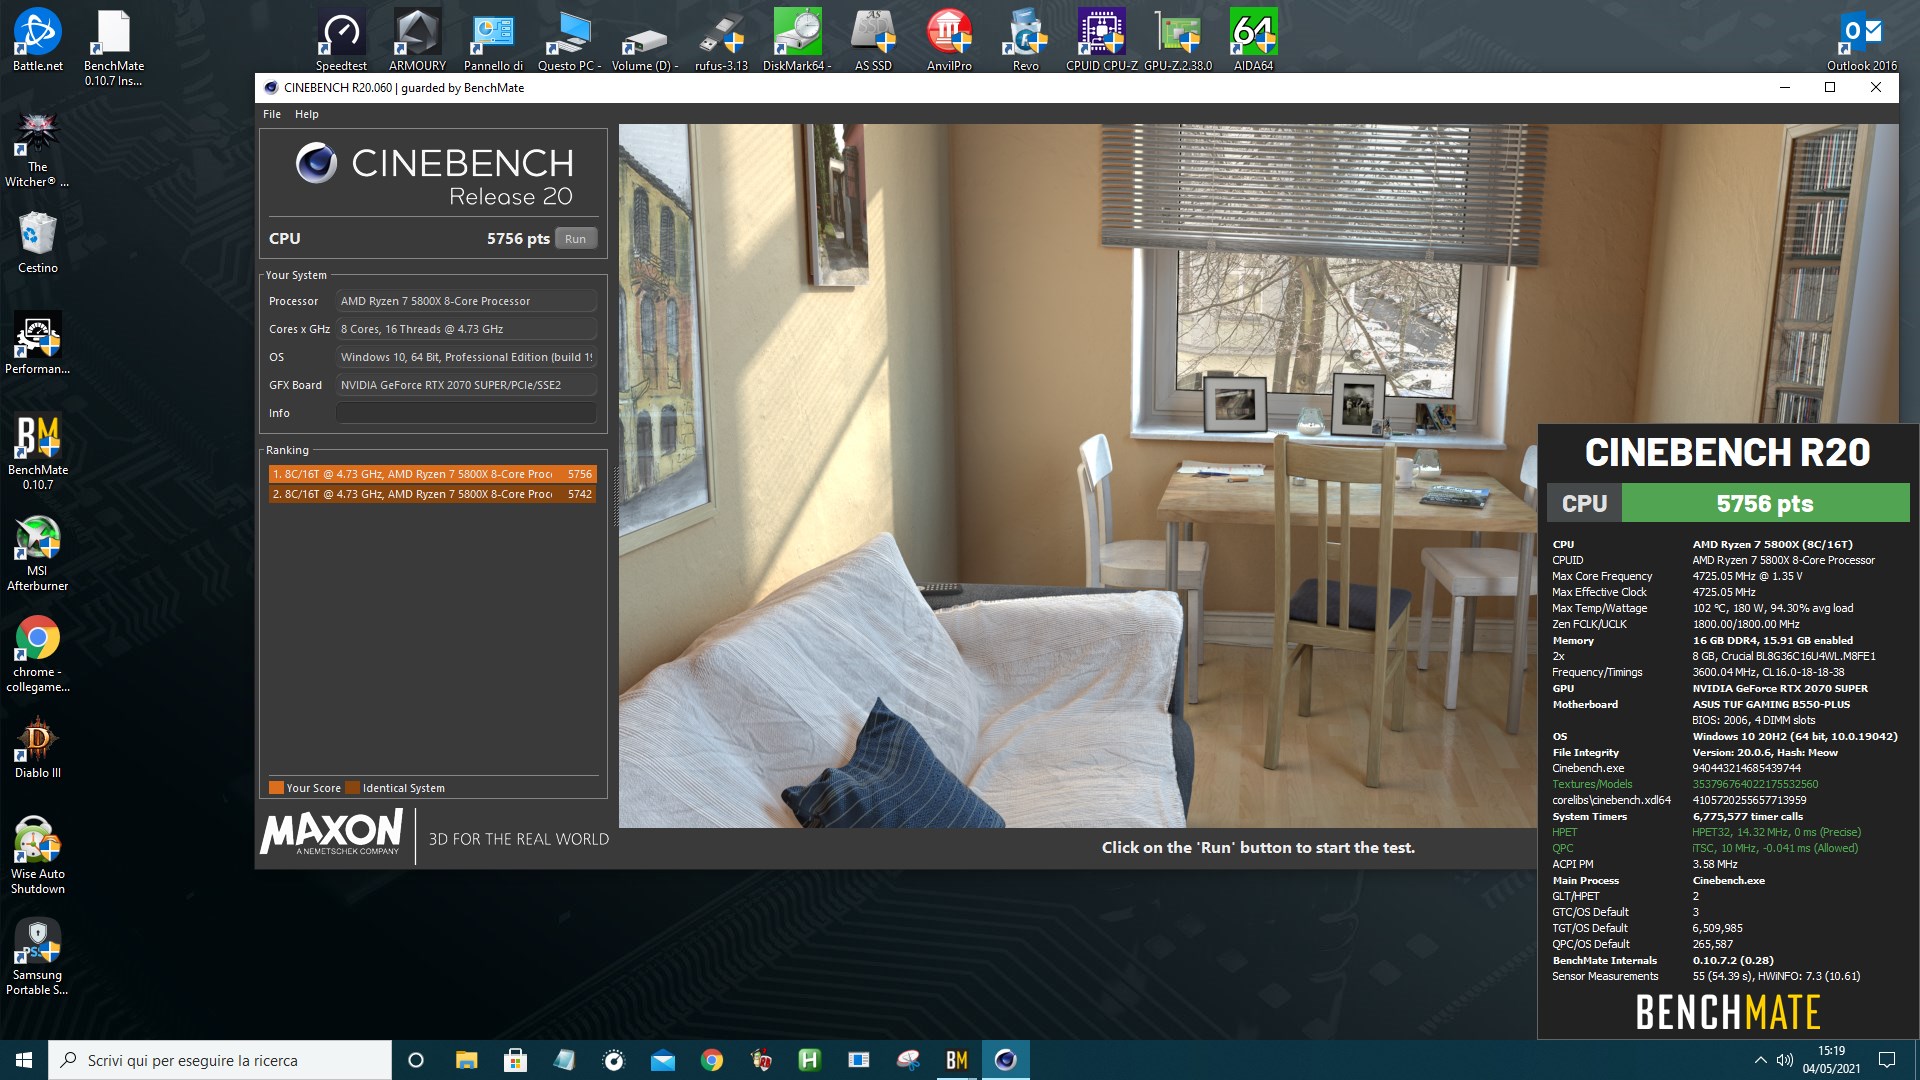Open the Samsung Portable SSD icon
Image resolution: width=1920 pixels, height=1080 pixels.
pyautogui.click(x=37, y=957)
